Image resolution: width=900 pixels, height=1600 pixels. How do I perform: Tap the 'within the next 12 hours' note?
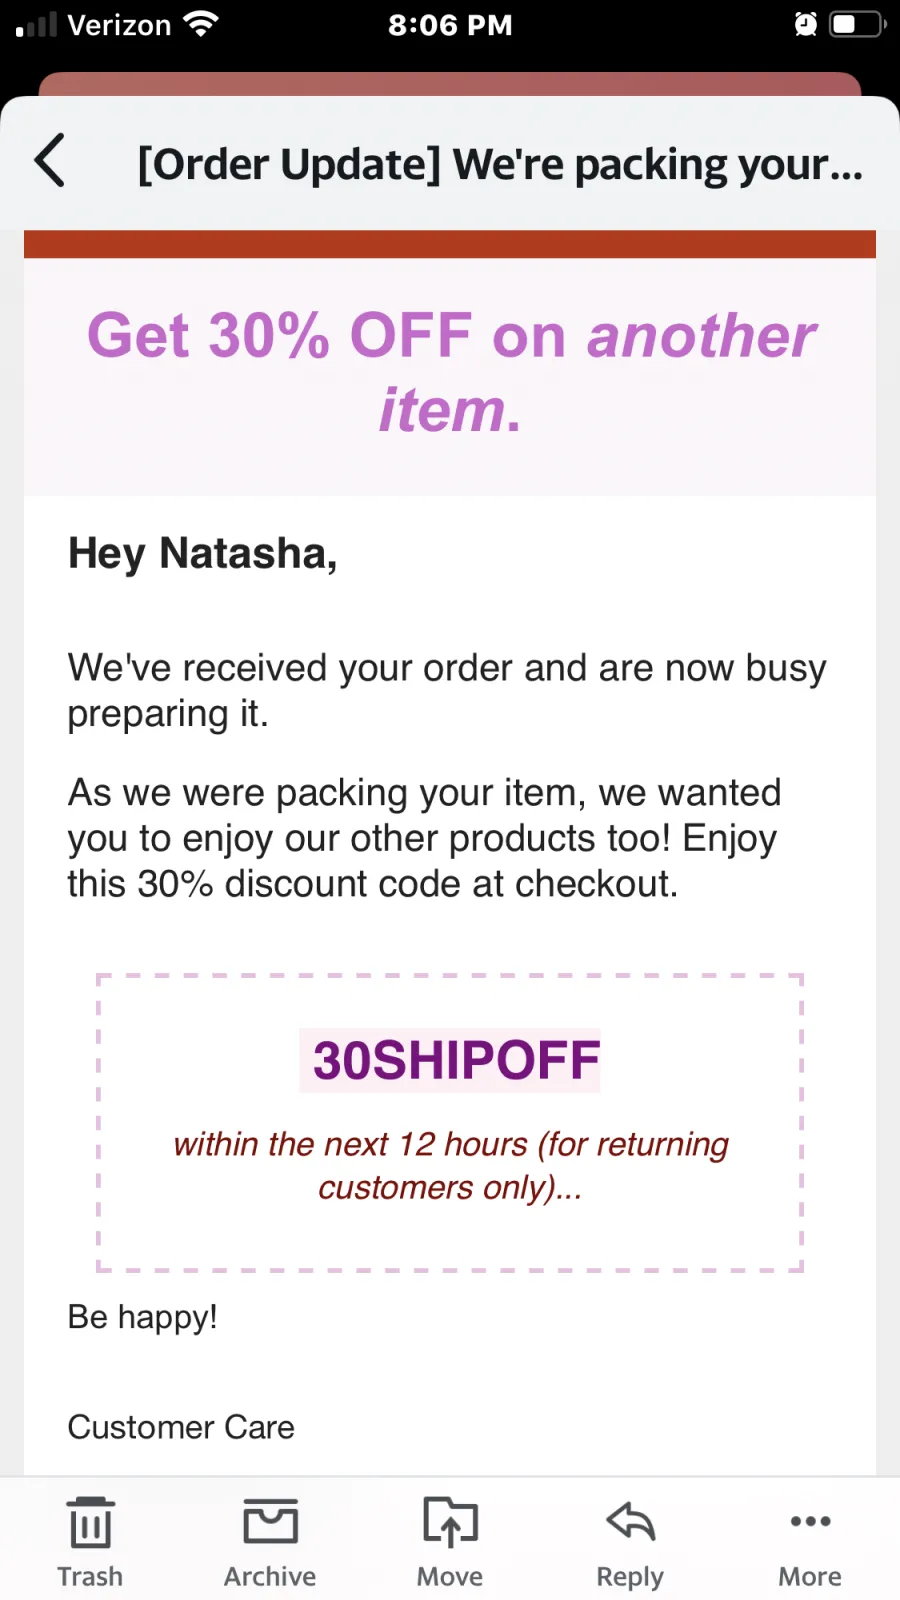(x=450, y=1165)
